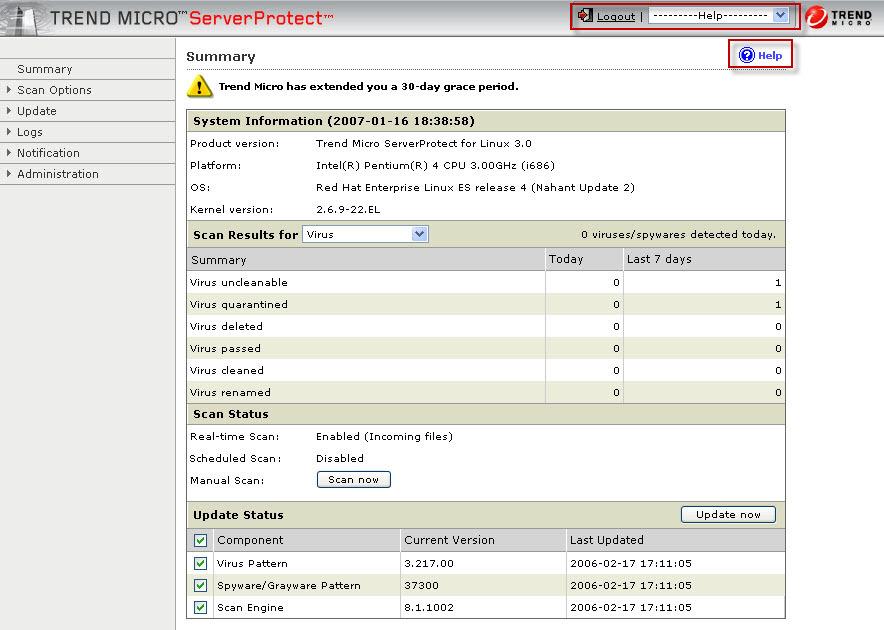Click the blue Help question mark icon
884x630 pixels.
pyautogui.click(x=746, y=56)
